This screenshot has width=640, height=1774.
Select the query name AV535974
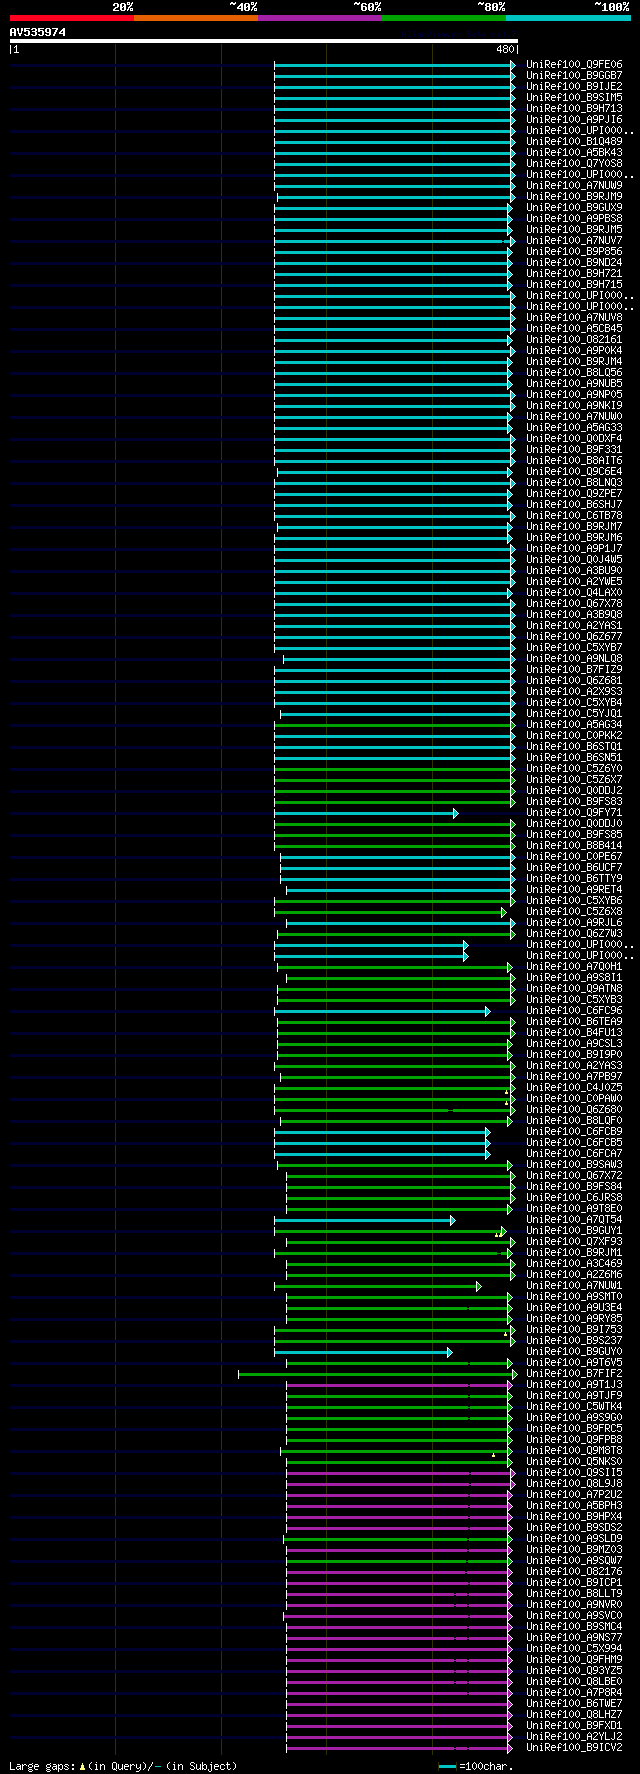click(x=37, y=32)
